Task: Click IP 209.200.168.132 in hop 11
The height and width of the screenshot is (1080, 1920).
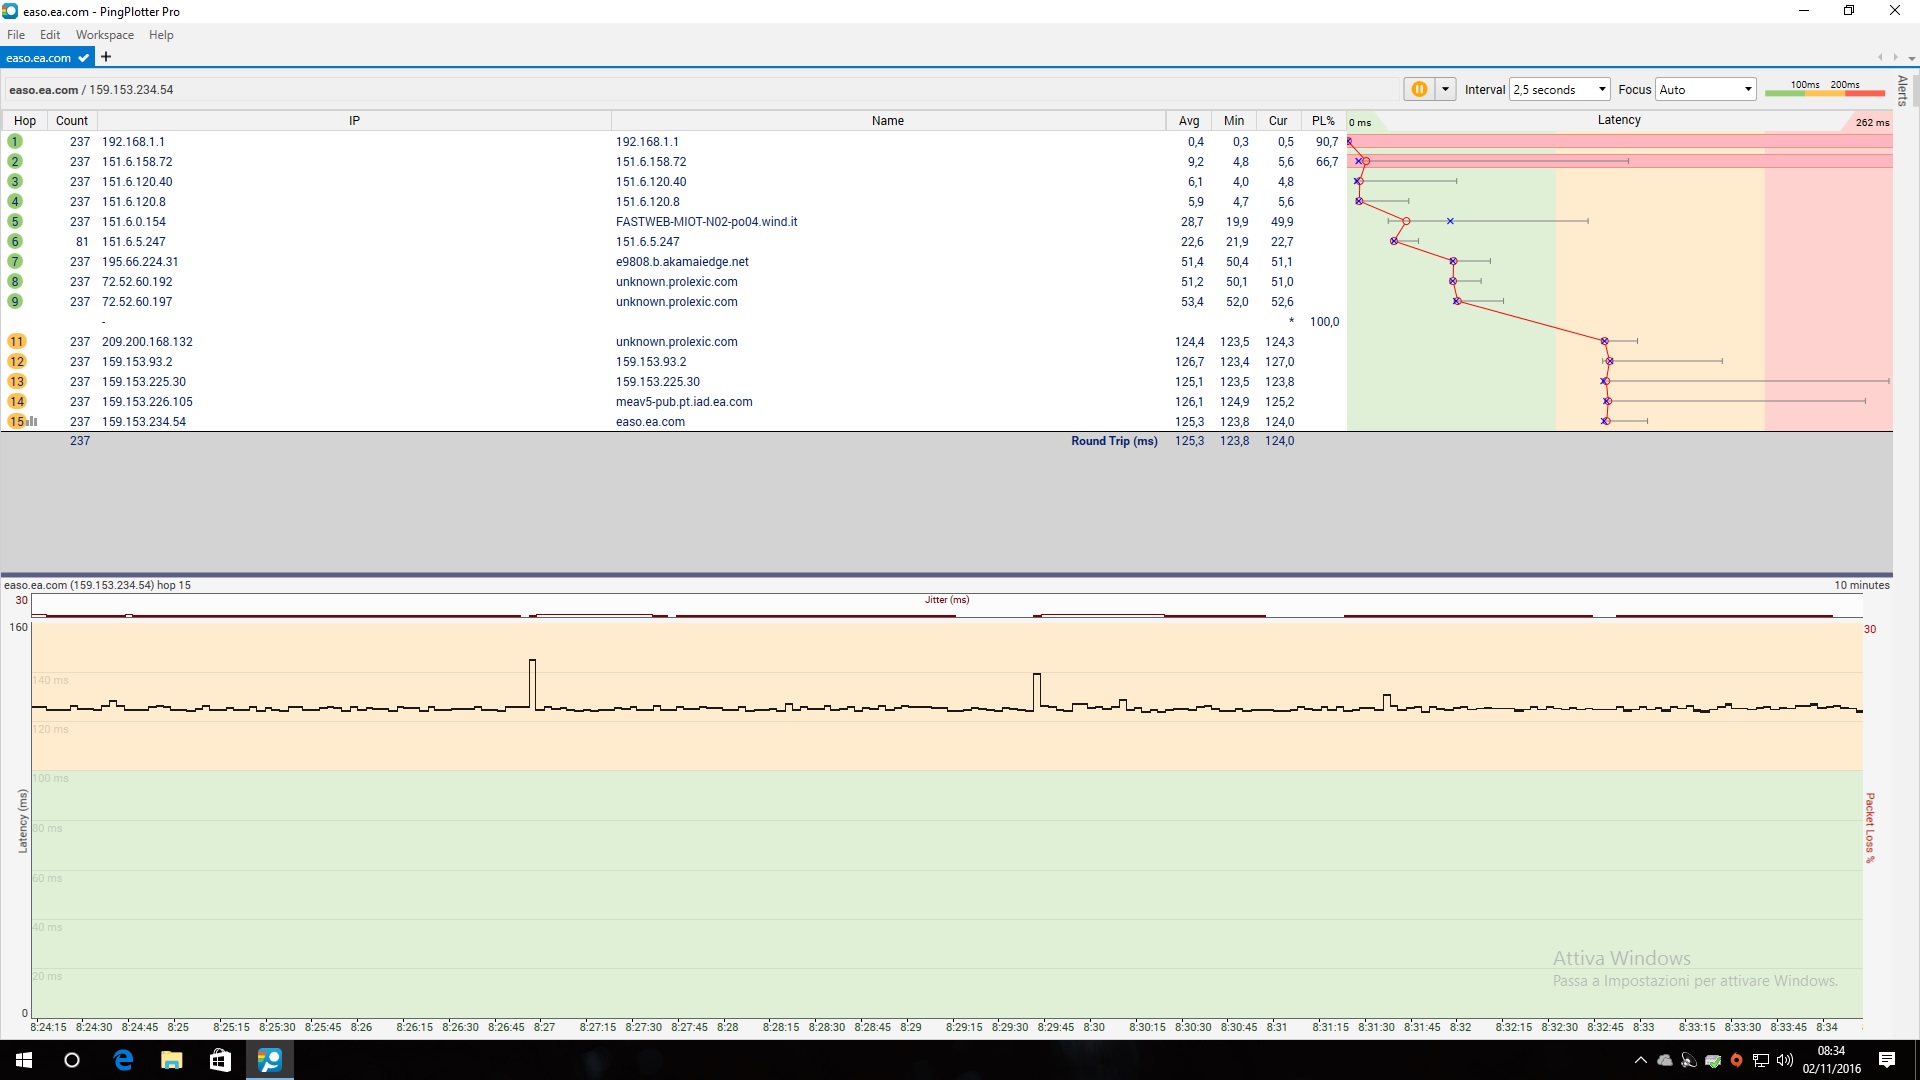Action: click(147, 342)
